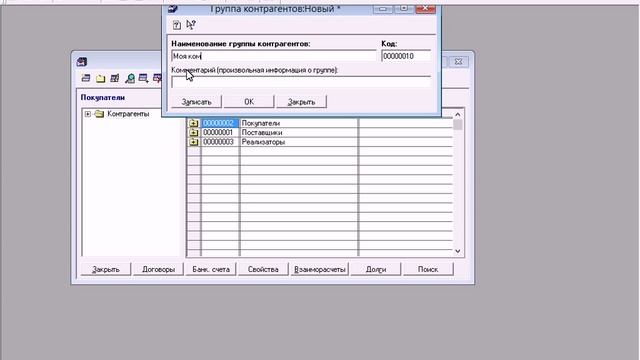
Task: Select the code cell 00000003
Action: (220, 142)
